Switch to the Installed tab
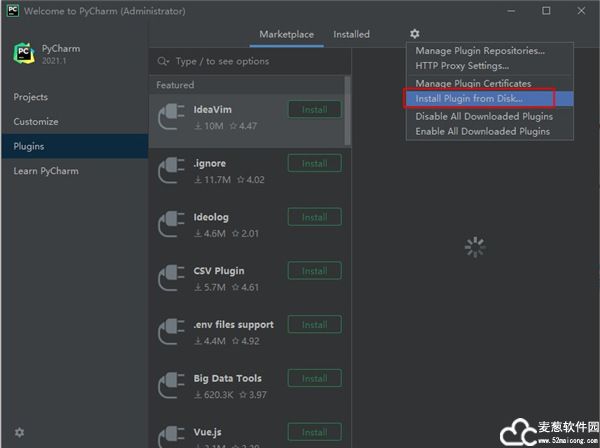 (351, 34)
